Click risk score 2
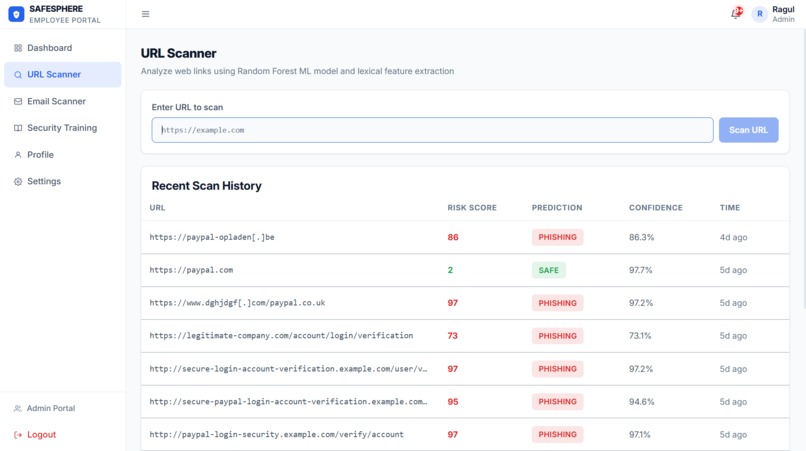Image resolution: width=806 pixels, height=451 pixels. pyautogui.click(x=450, y=270)
